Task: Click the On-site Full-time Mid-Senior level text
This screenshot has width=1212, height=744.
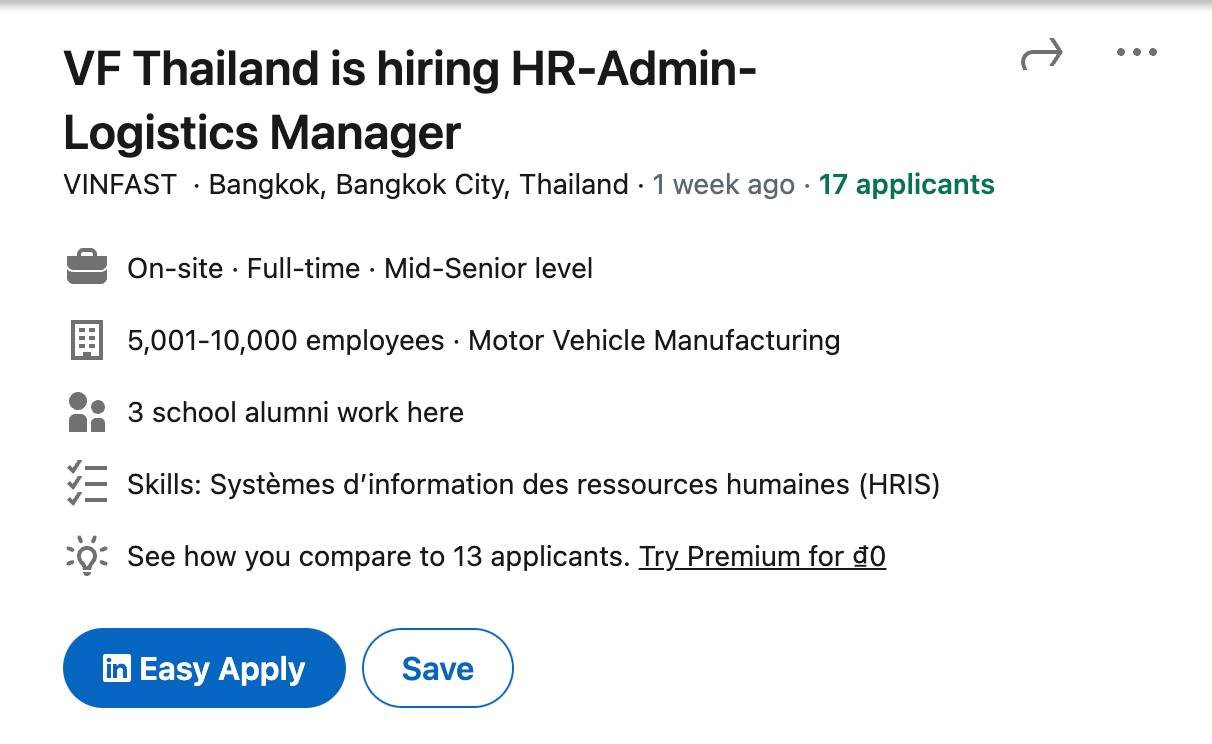Action: 360,269
